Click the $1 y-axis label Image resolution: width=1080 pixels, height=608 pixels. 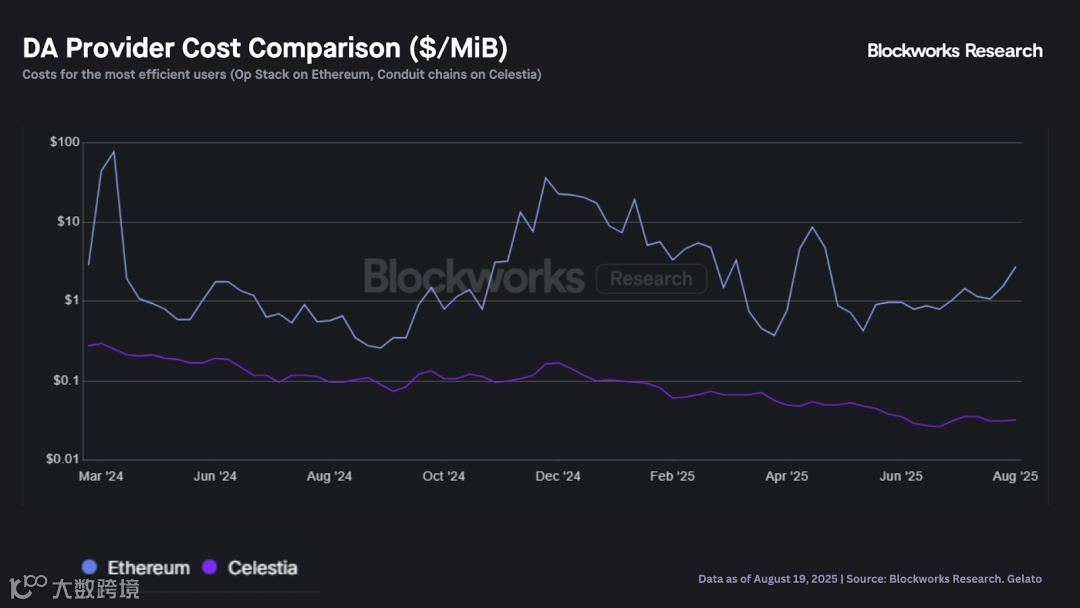pos(72,300)
